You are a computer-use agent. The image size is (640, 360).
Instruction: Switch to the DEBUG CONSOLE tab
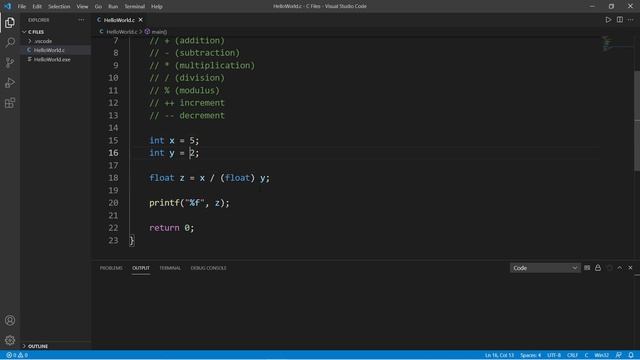[209, 268]
